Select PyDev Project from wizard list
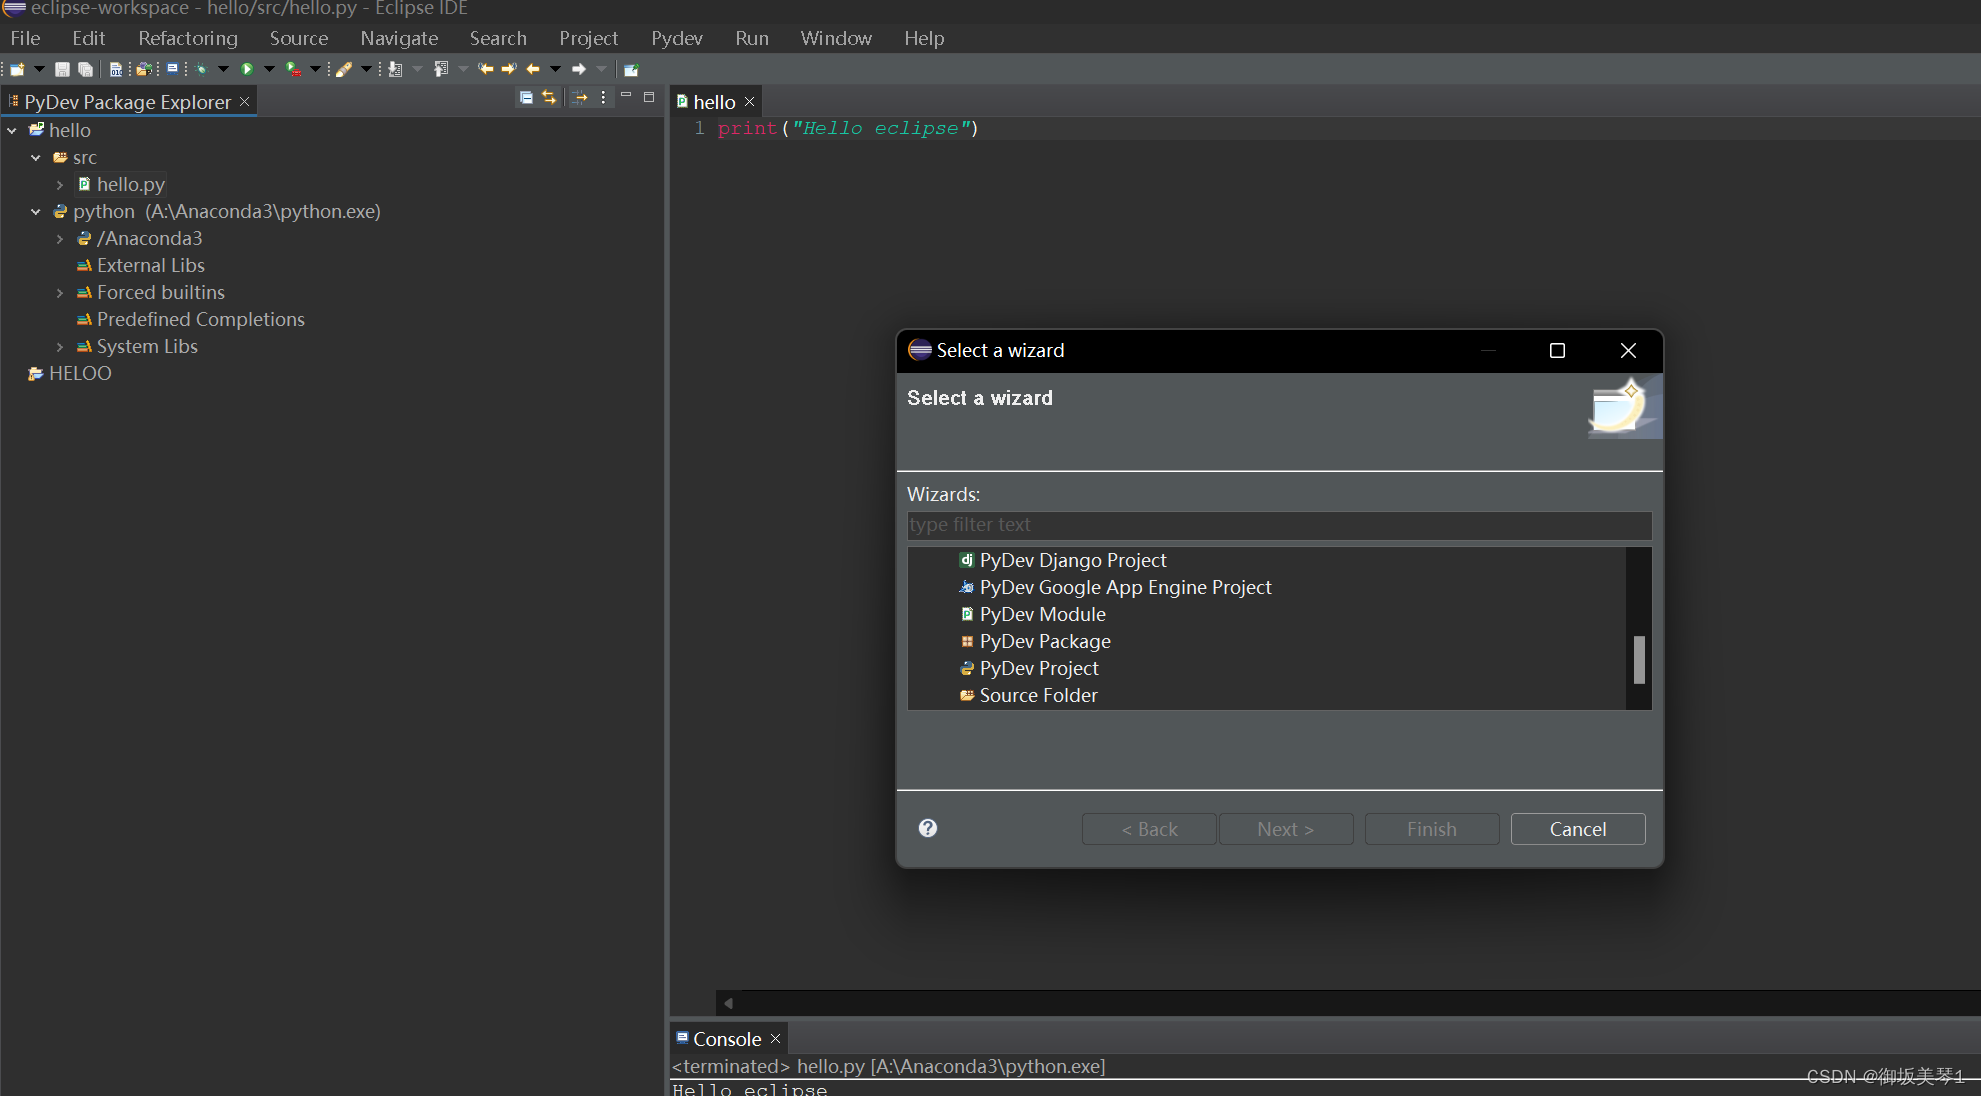This screenshot has width=1981, height=1096. [x=1038, y=667]
